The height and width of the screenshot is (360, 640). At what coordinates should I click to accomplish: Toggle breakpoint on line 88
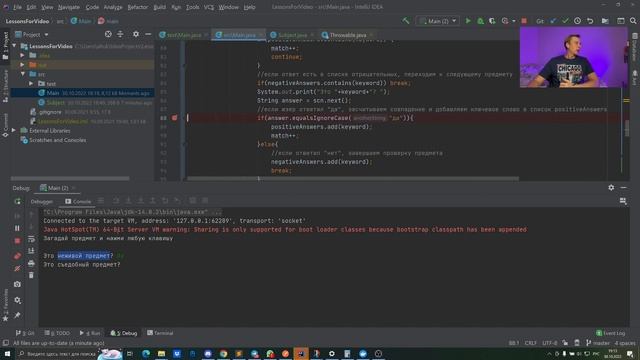[x=174, y=118]
